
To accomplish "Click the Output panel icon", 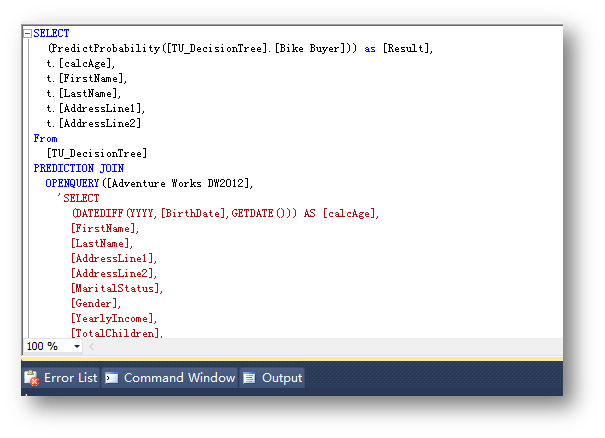I will pos(249,378).
